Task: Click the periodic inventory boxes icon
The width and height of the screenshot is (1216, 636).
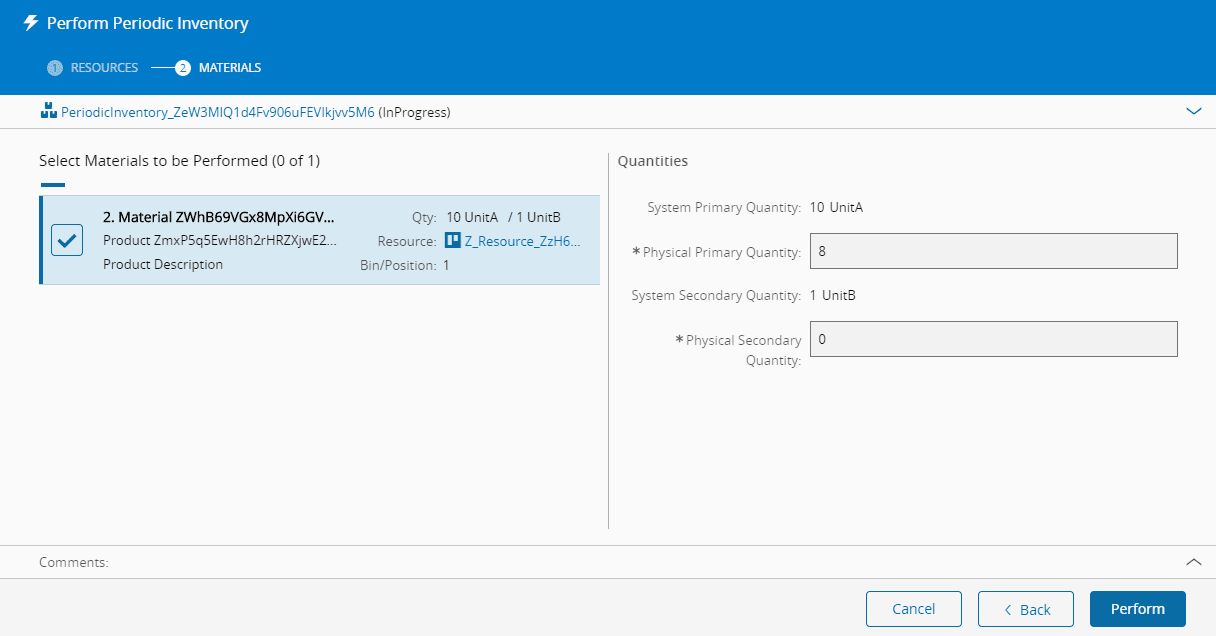Action: click(x=48, y=111)
